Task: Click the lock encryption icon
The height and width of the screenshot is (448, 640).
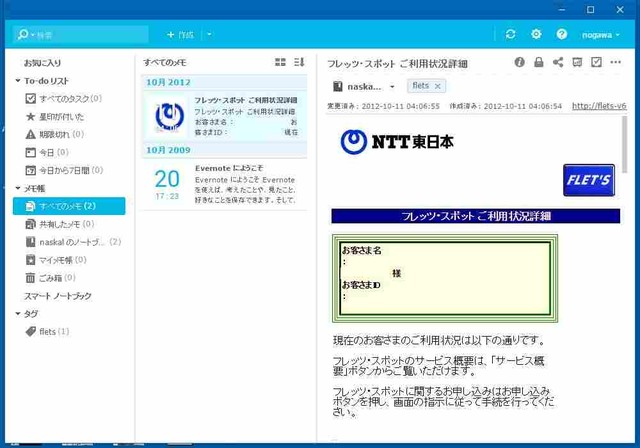Action: (539, 62)
